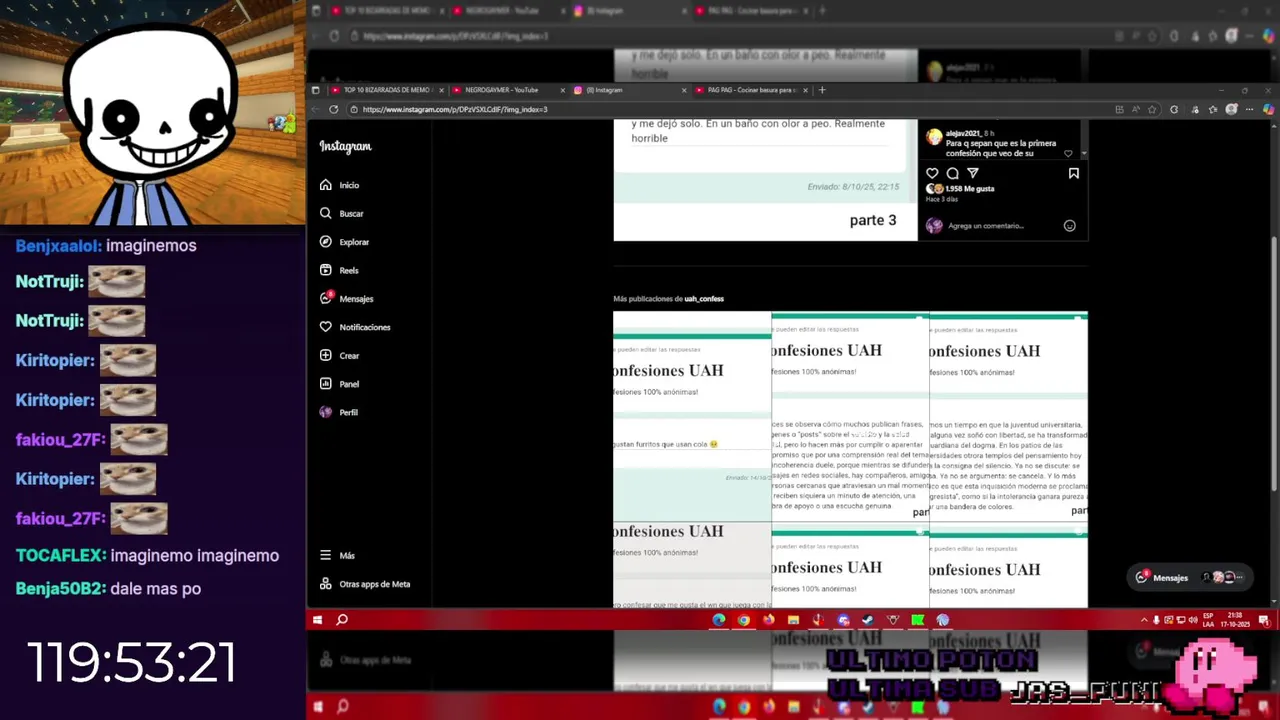Click the favorites star in address bar
The image size is (1280, 720).
pos(1152,109)
